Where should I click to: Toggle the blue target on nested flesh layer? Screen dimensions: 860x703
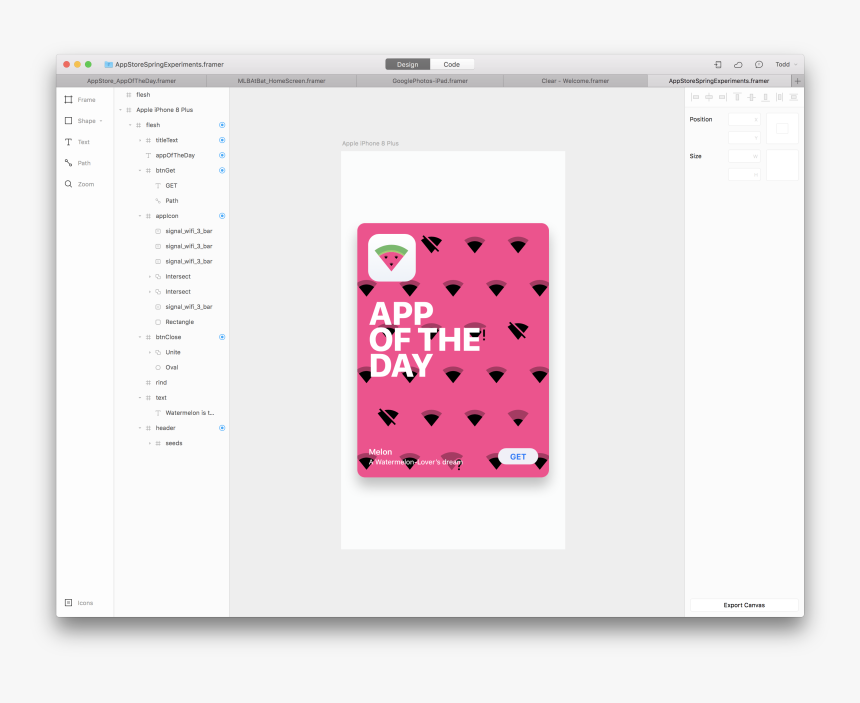(x=222, y=125)
